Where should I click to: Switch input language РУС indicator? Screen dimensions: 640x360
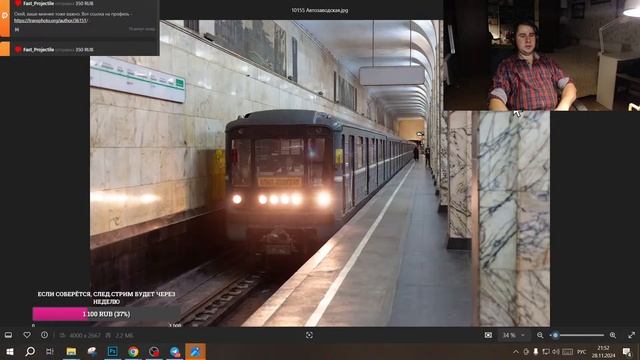582,351
